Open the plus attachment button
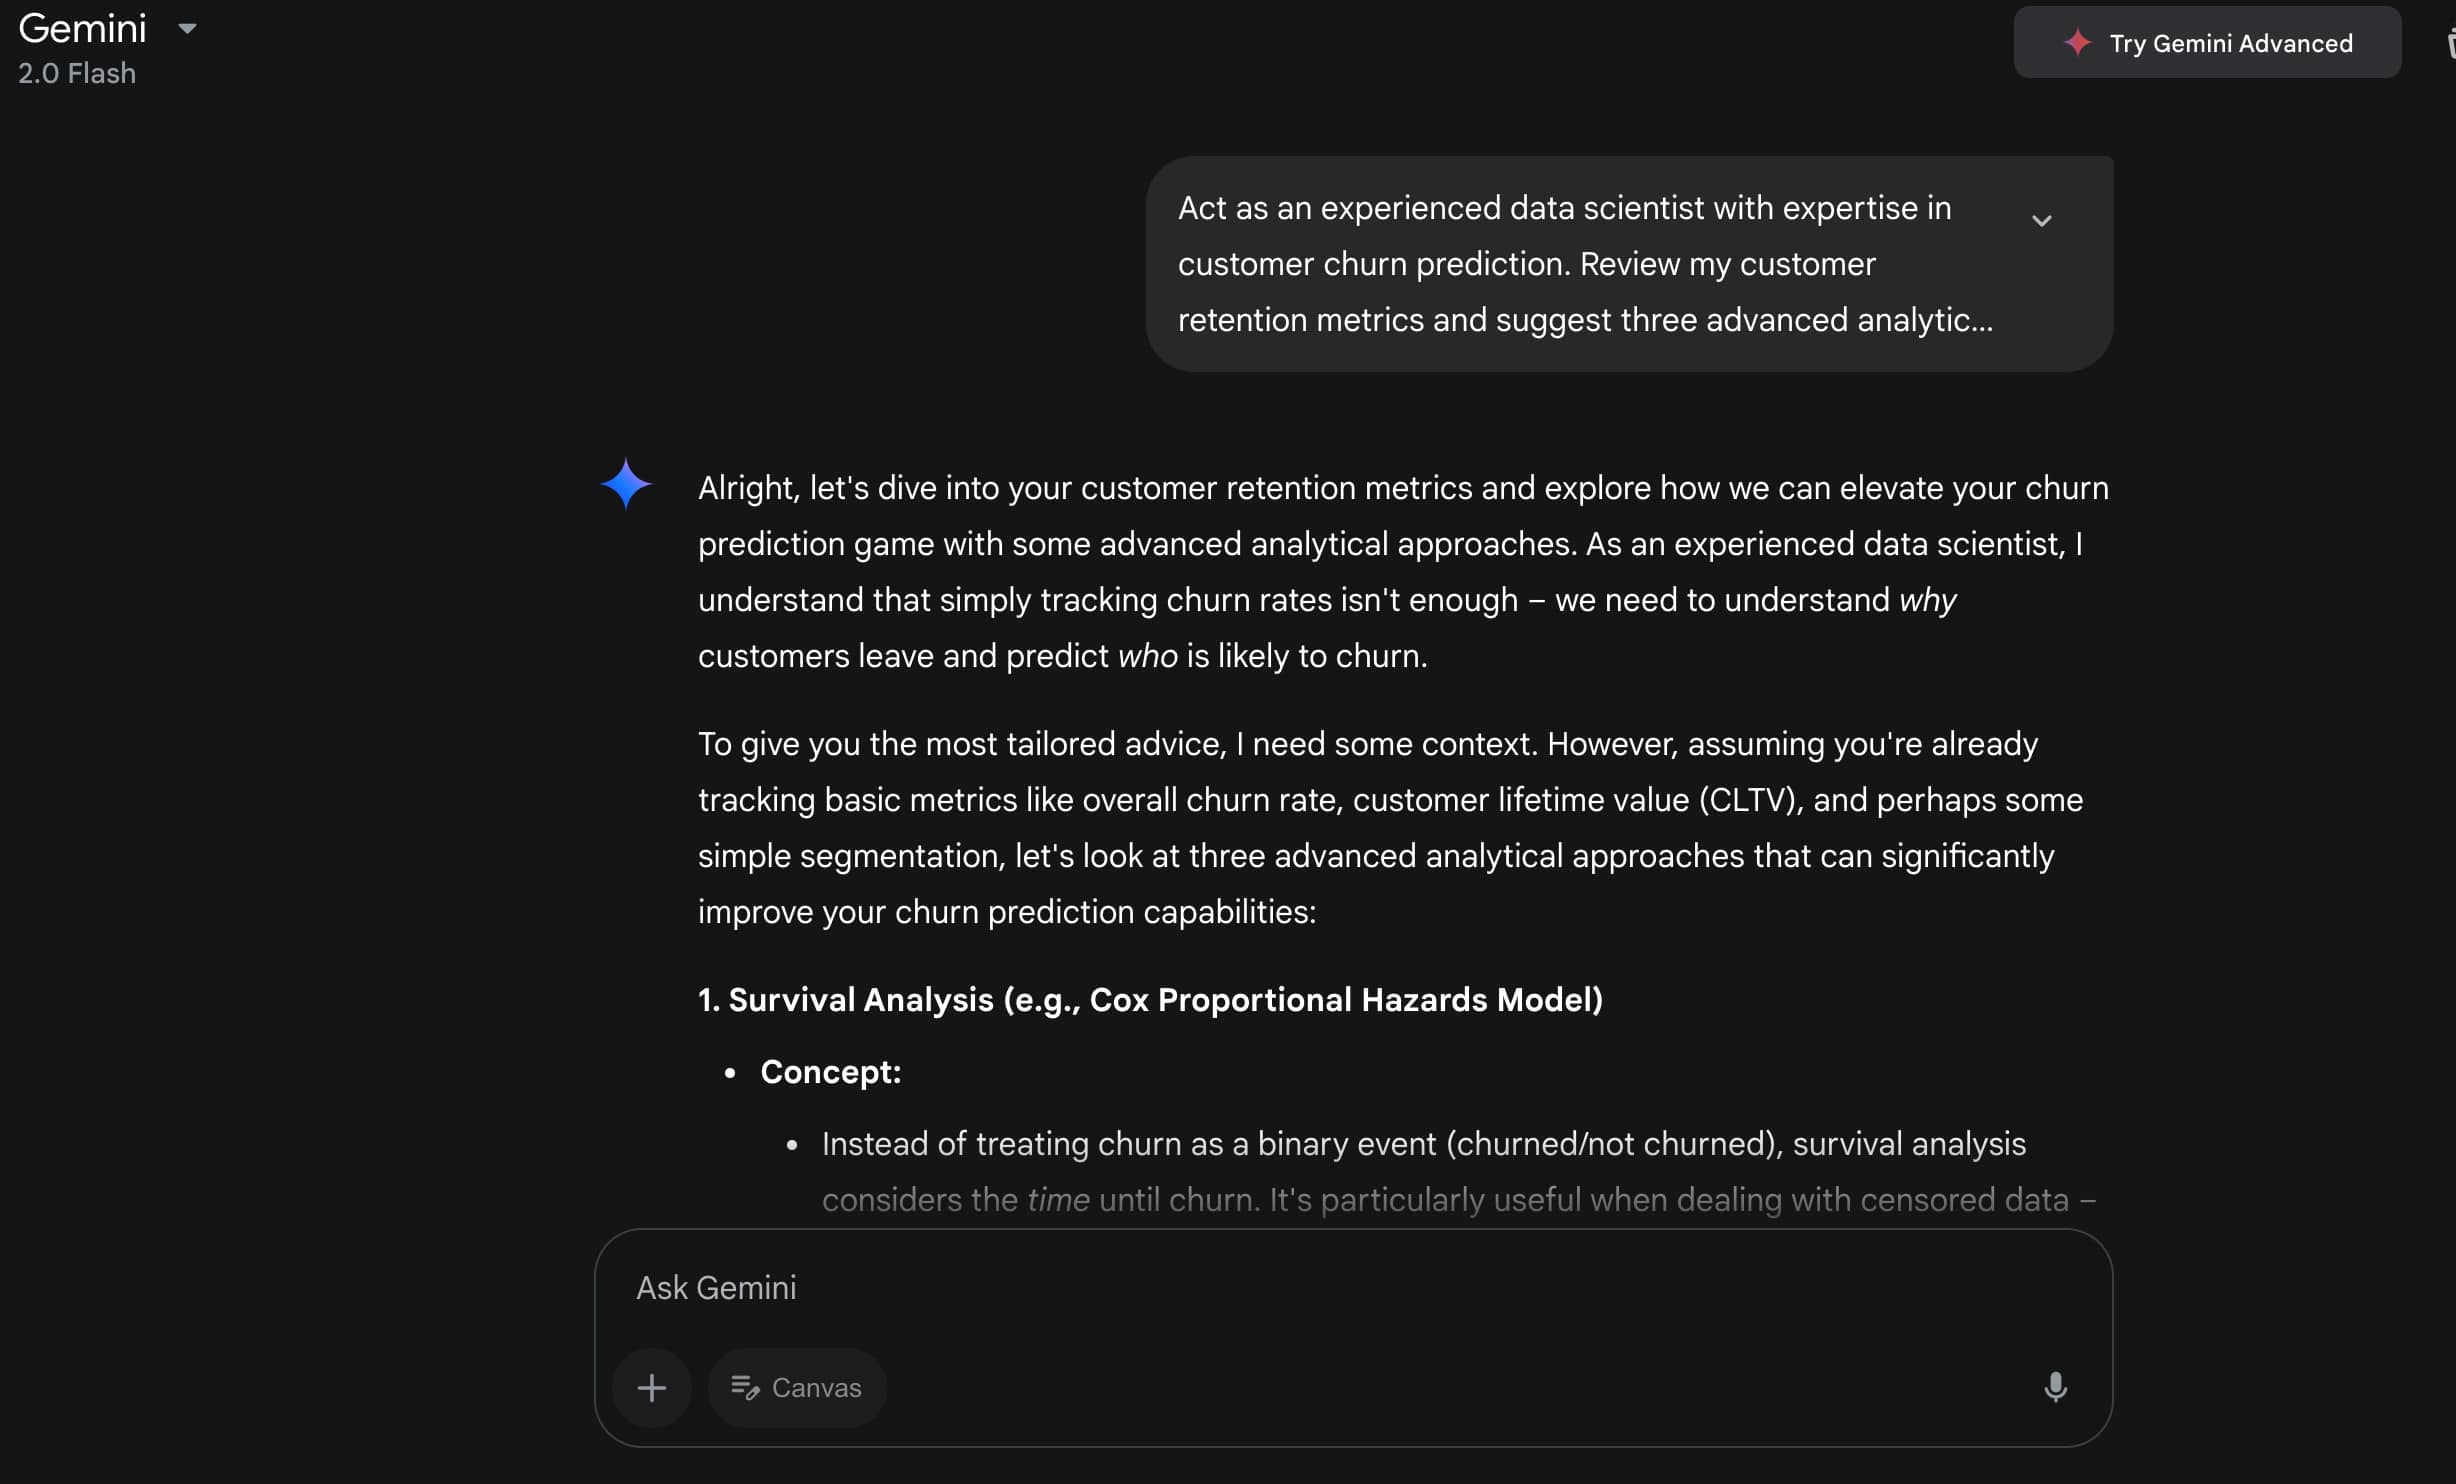Viewport: 2456px width, 1484px height. tap(652, 1388)
